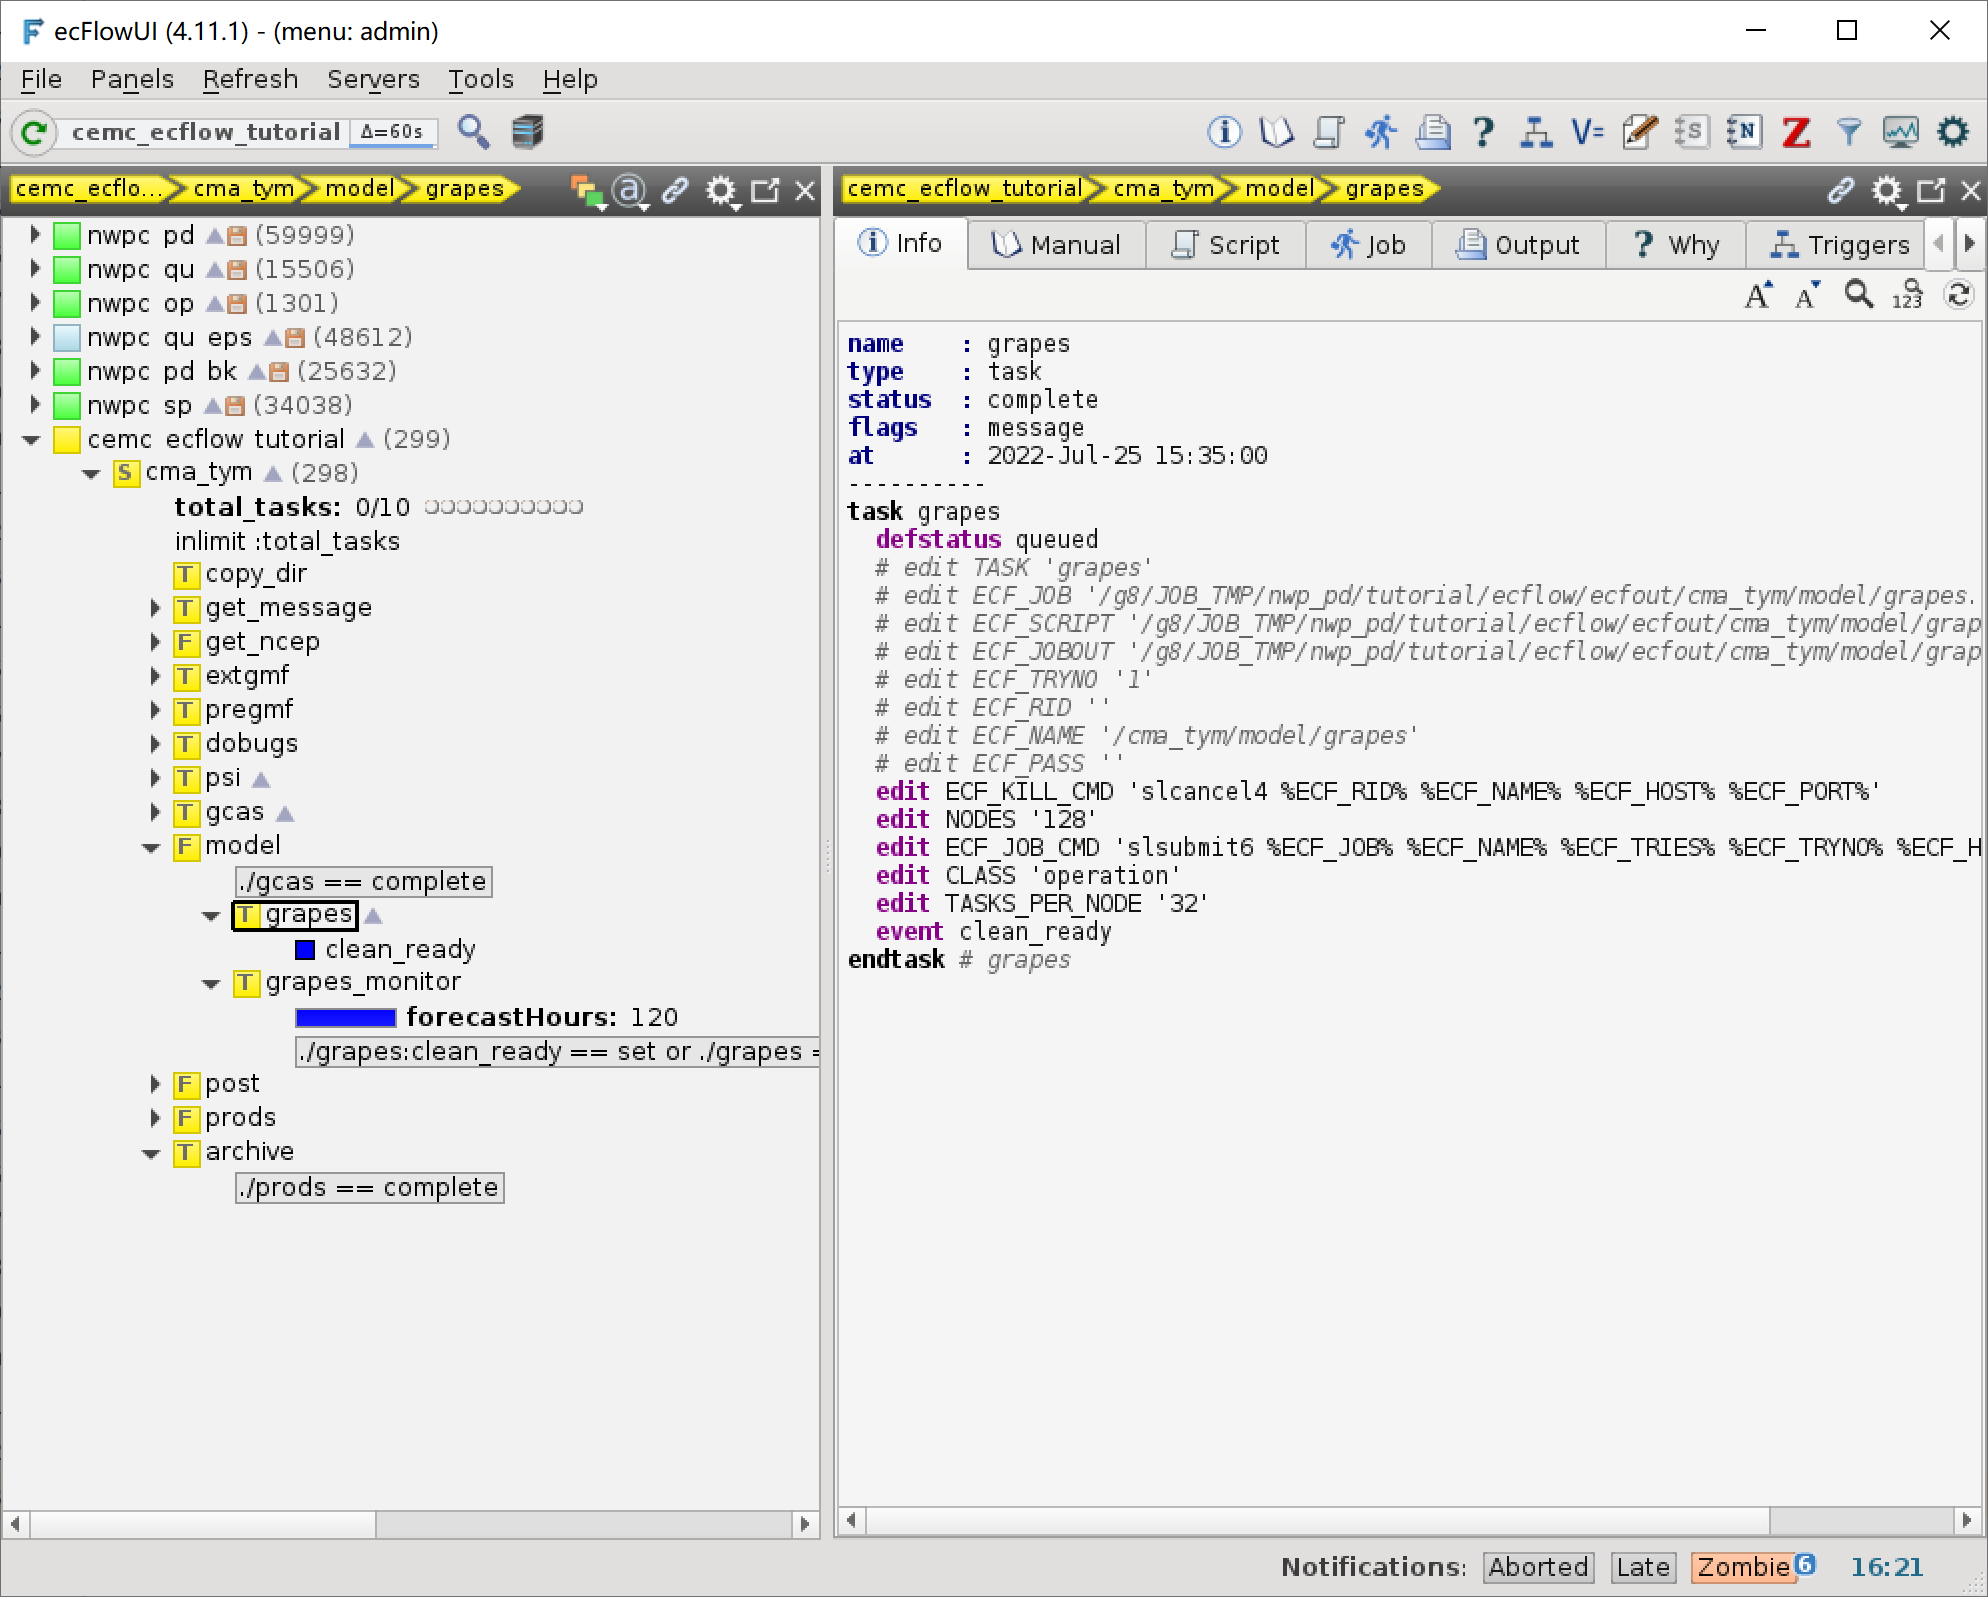
Task: Click the Zombie notification button
Action: pyautogui.click(x=1743, y=1567)
